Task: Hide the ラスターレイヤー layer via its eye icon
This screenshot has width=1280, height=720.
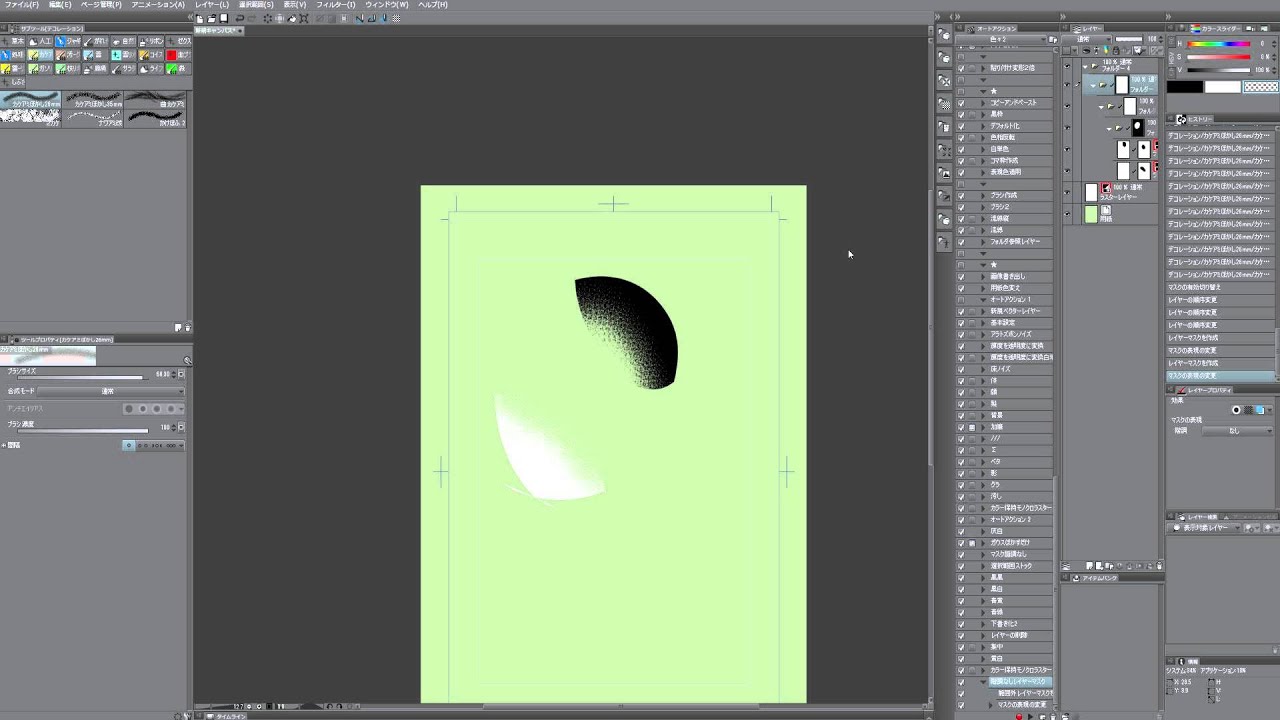Action: click(x=1067, y=192)
